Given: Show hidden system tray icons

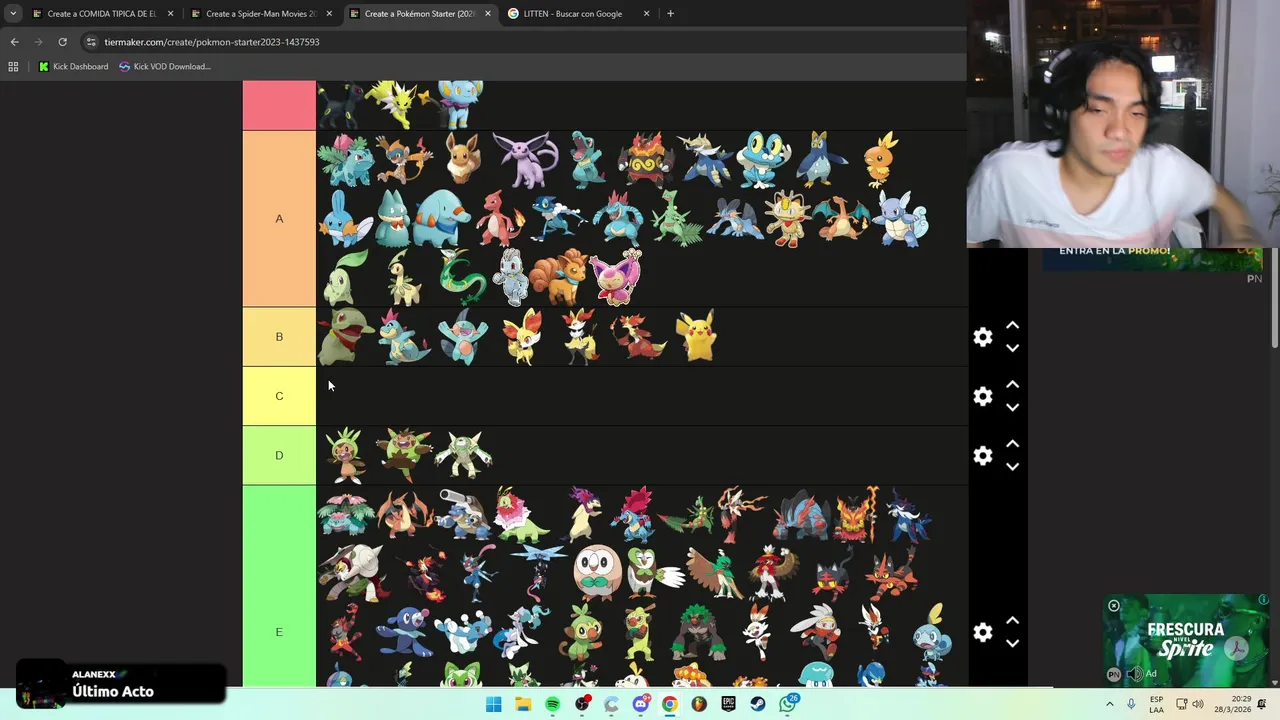Looking at the screenshot, I should (x=1109, y=704).
